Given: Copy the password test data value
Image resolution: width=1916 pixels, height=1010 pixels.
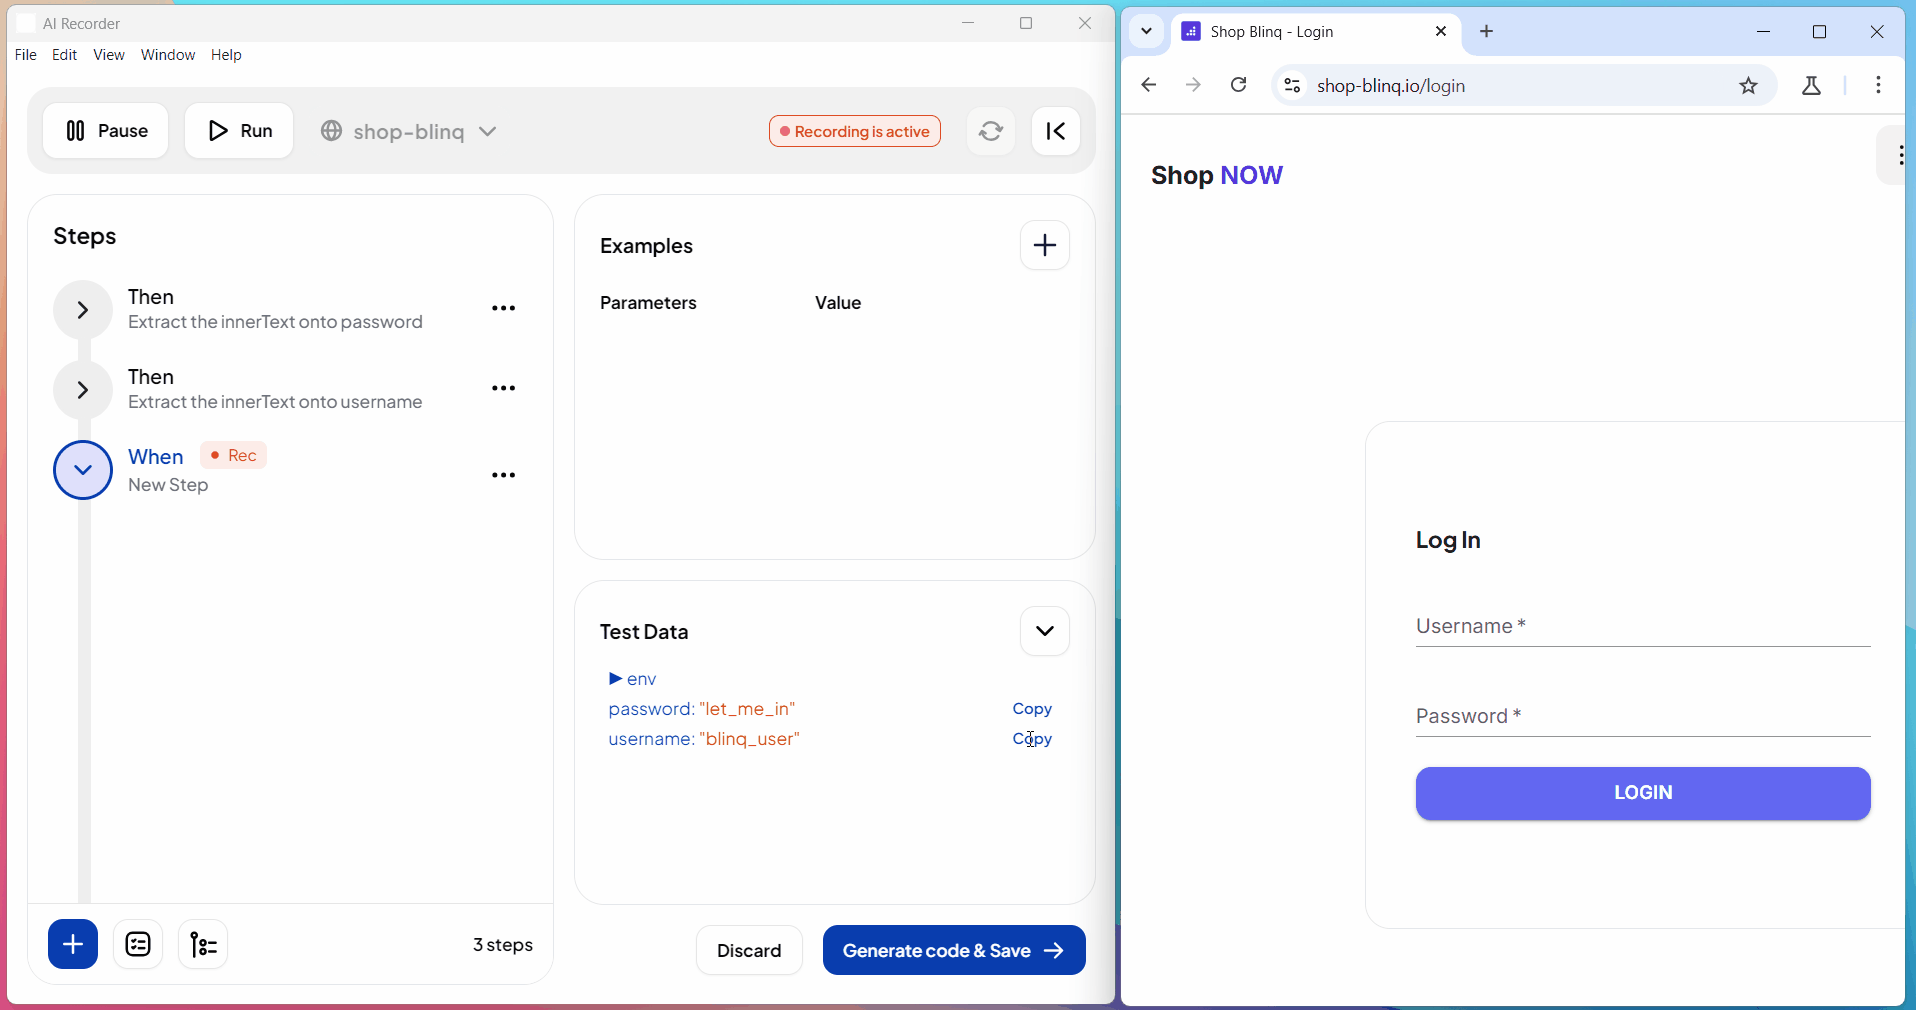Looking at the screenshot, I should pos(1031,709).
